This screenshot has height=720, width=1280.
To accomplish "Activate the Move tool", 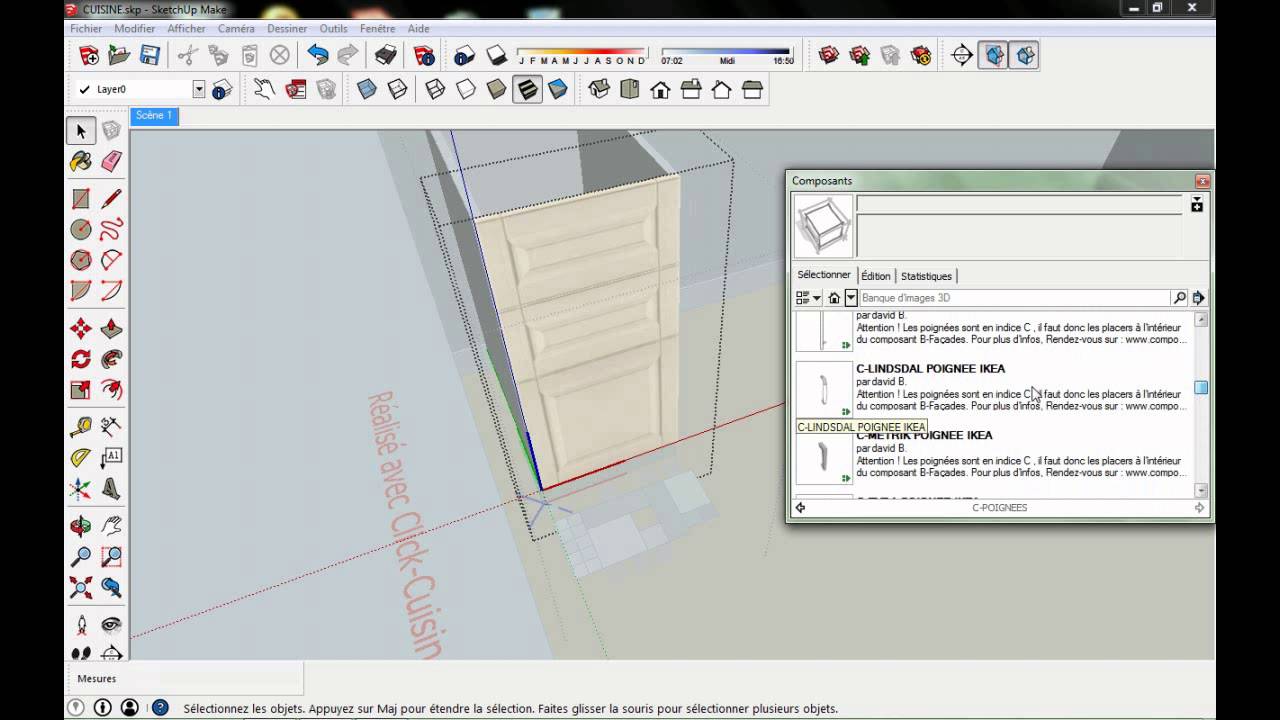I will tap(81, 329).
